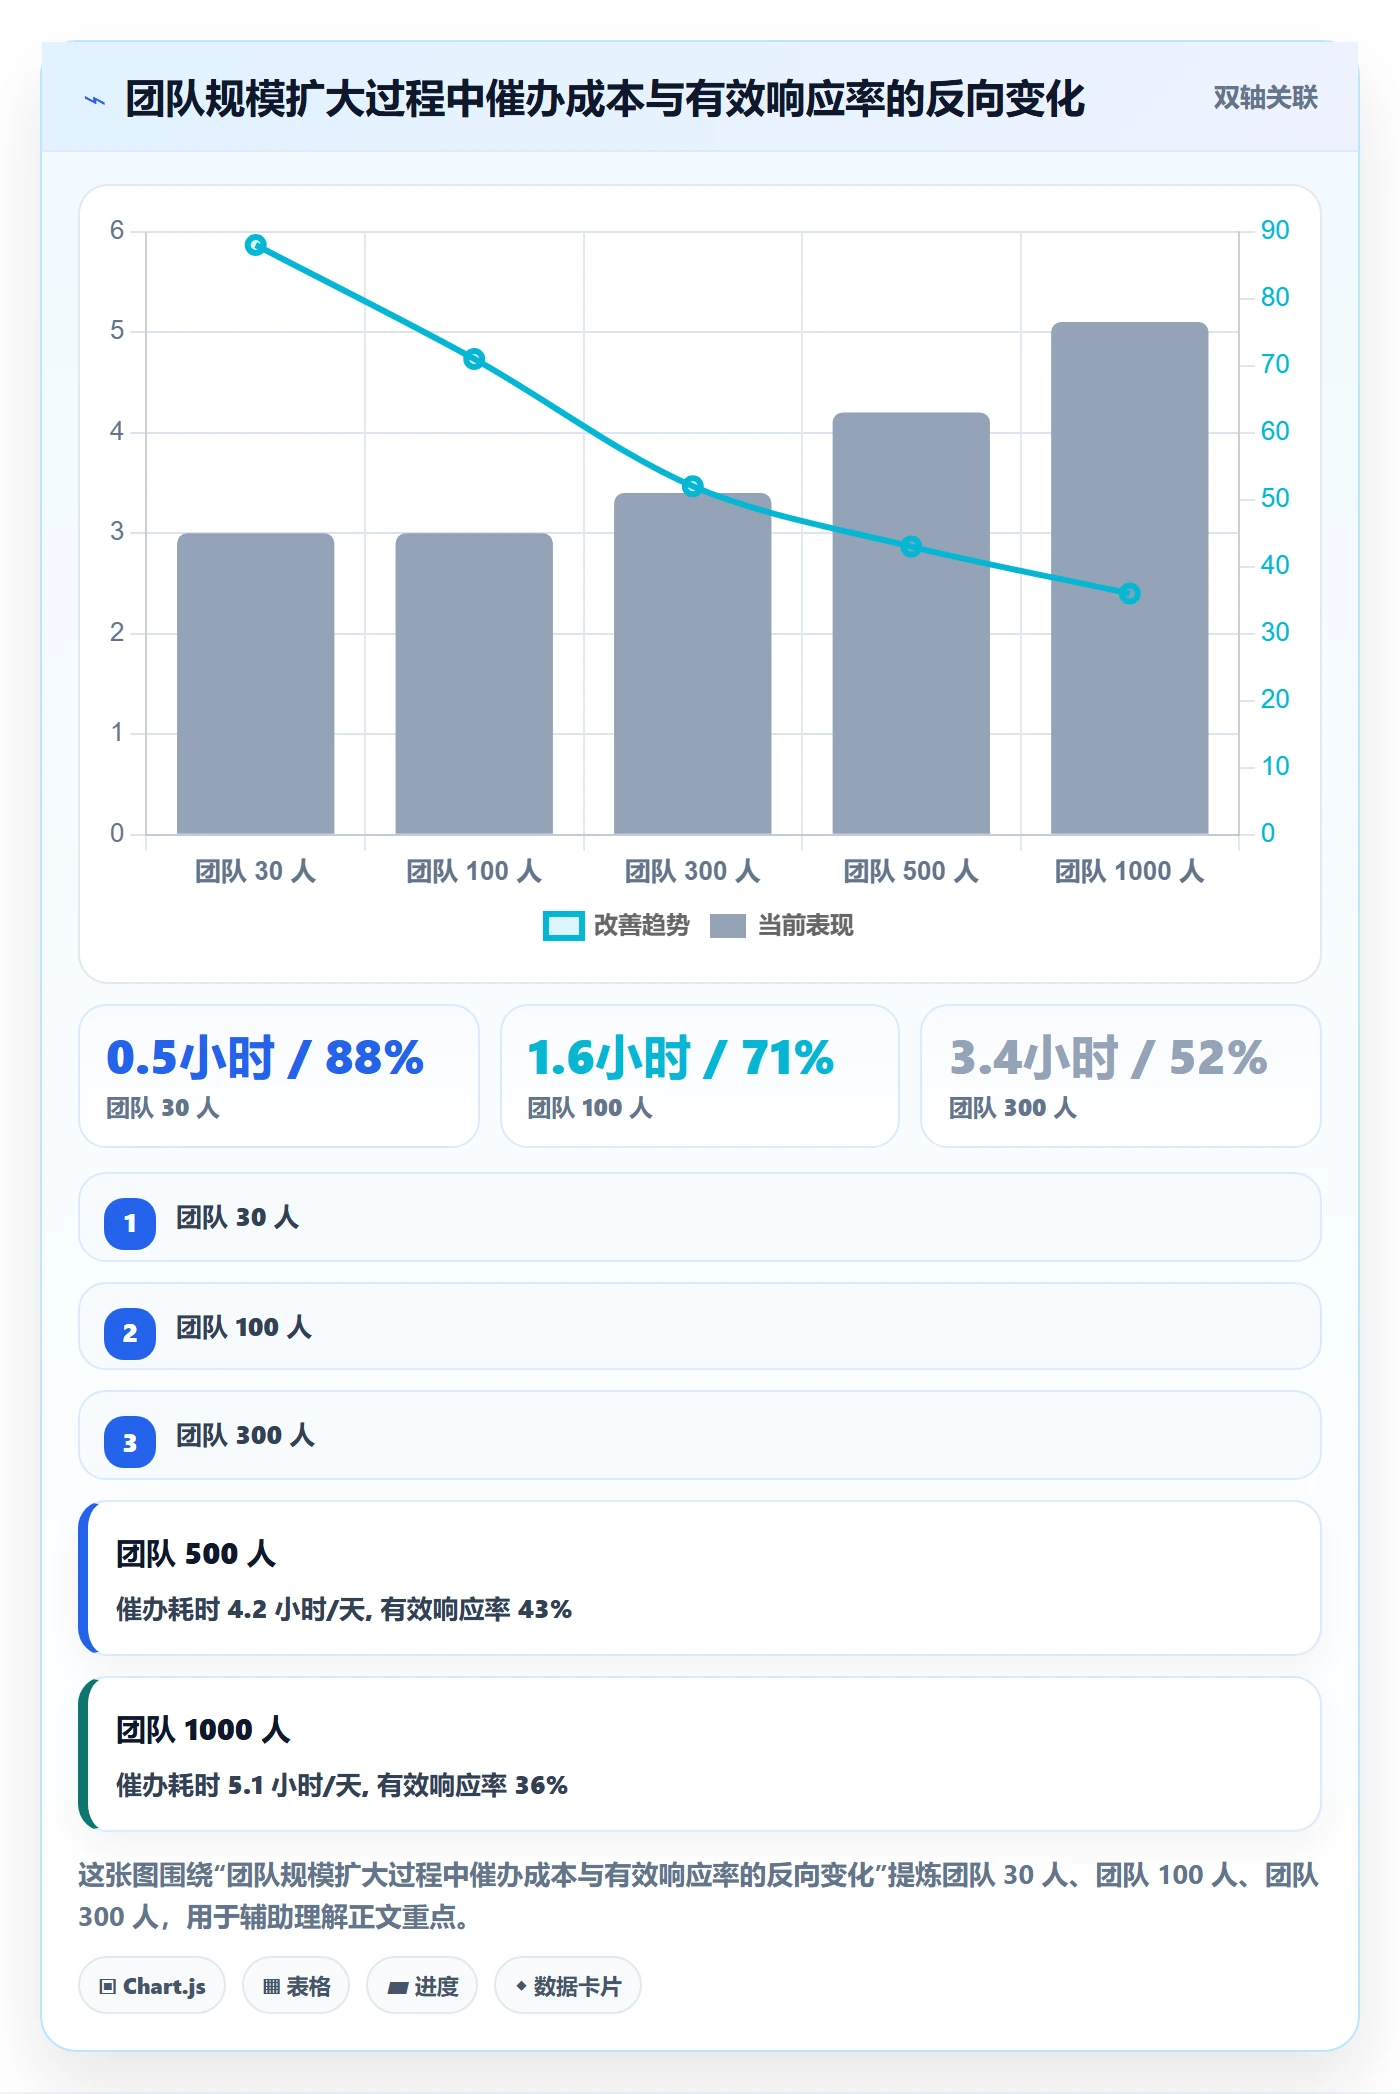1400x2094 pixels.
Task: Click the text 催办耗时 5.1 小时/天
Action: [243, 1786]
